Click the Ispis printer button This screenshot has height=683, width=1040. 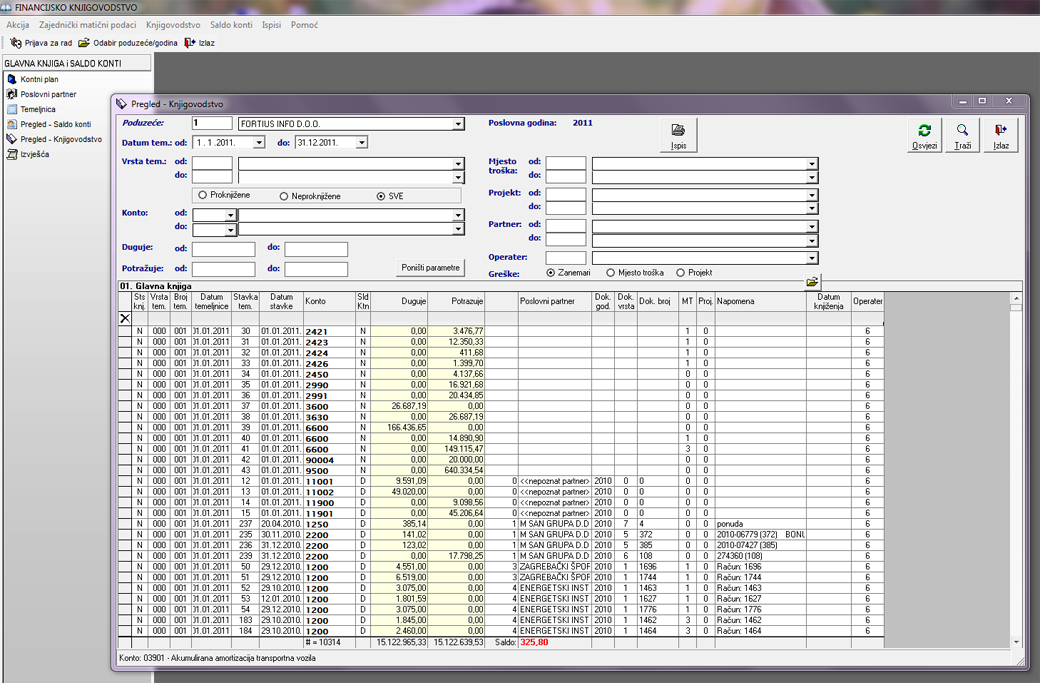(x=679, y=136)
